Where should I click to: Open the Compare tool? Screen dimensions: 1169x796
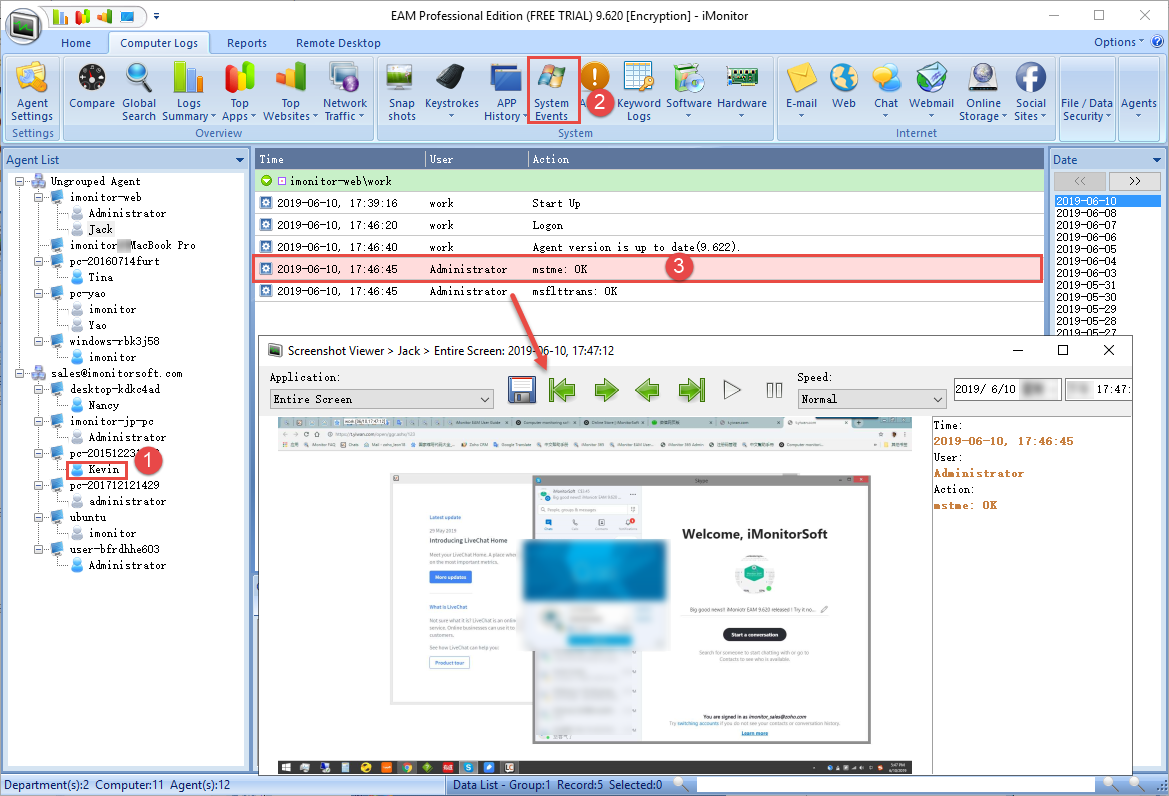coord(92,87)
